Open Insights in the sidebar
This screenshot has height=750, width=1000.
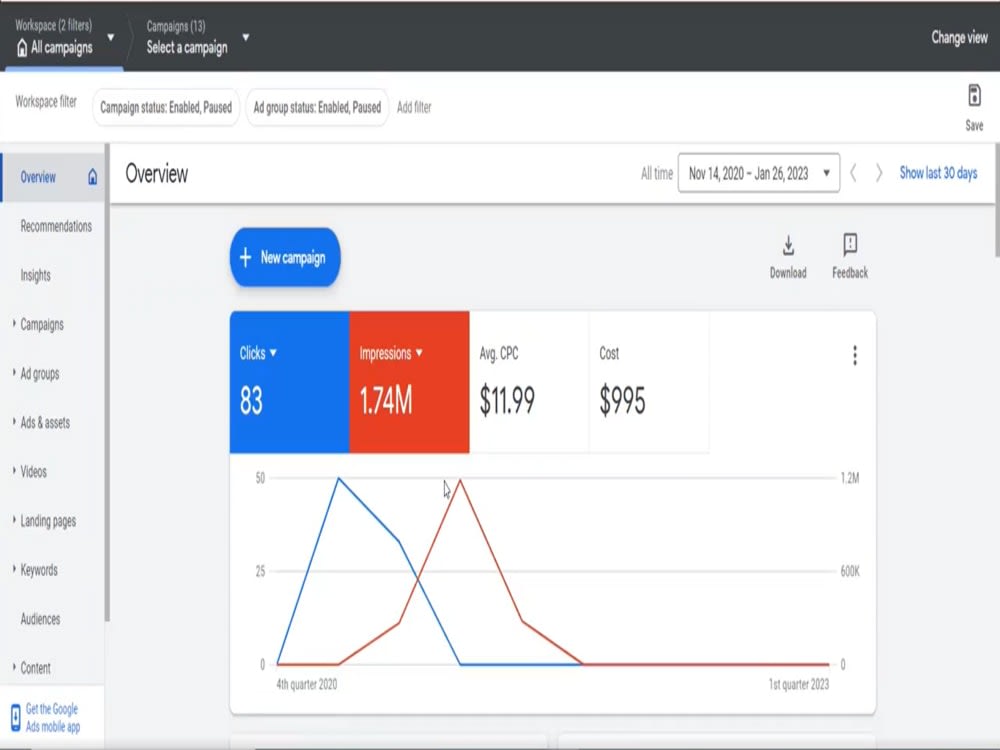coord(35,276)
